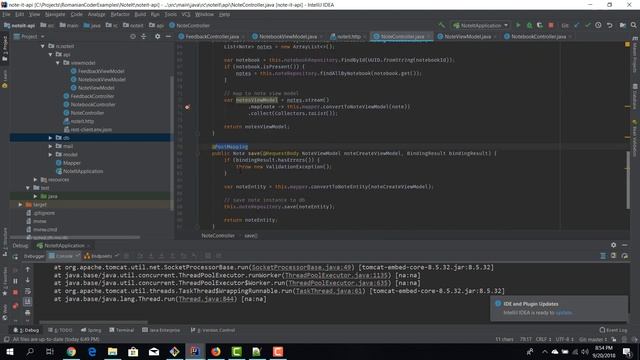Stop the app with red toolbar square
The width and height of the screenshot is (640, 360).
[x=551, y=25]
